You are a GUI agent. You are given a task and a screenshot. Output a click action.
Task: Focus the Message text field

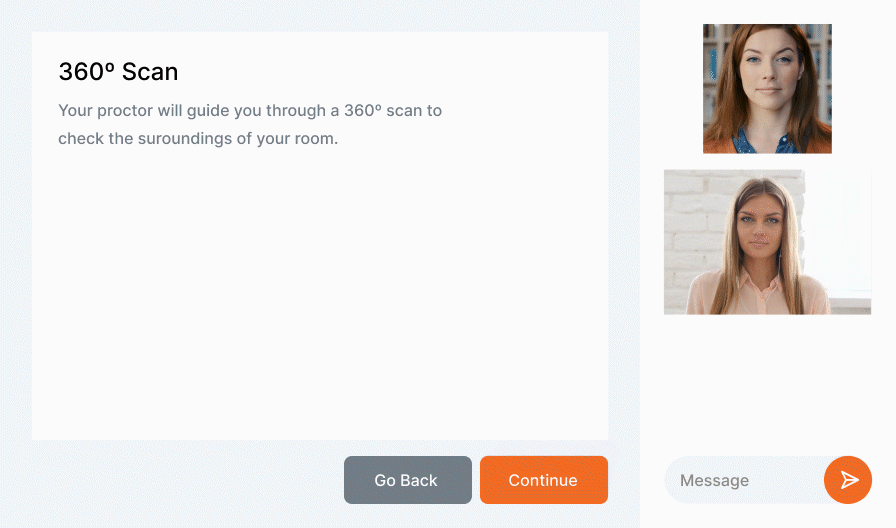pyautogui.click(x=744, y=480)
